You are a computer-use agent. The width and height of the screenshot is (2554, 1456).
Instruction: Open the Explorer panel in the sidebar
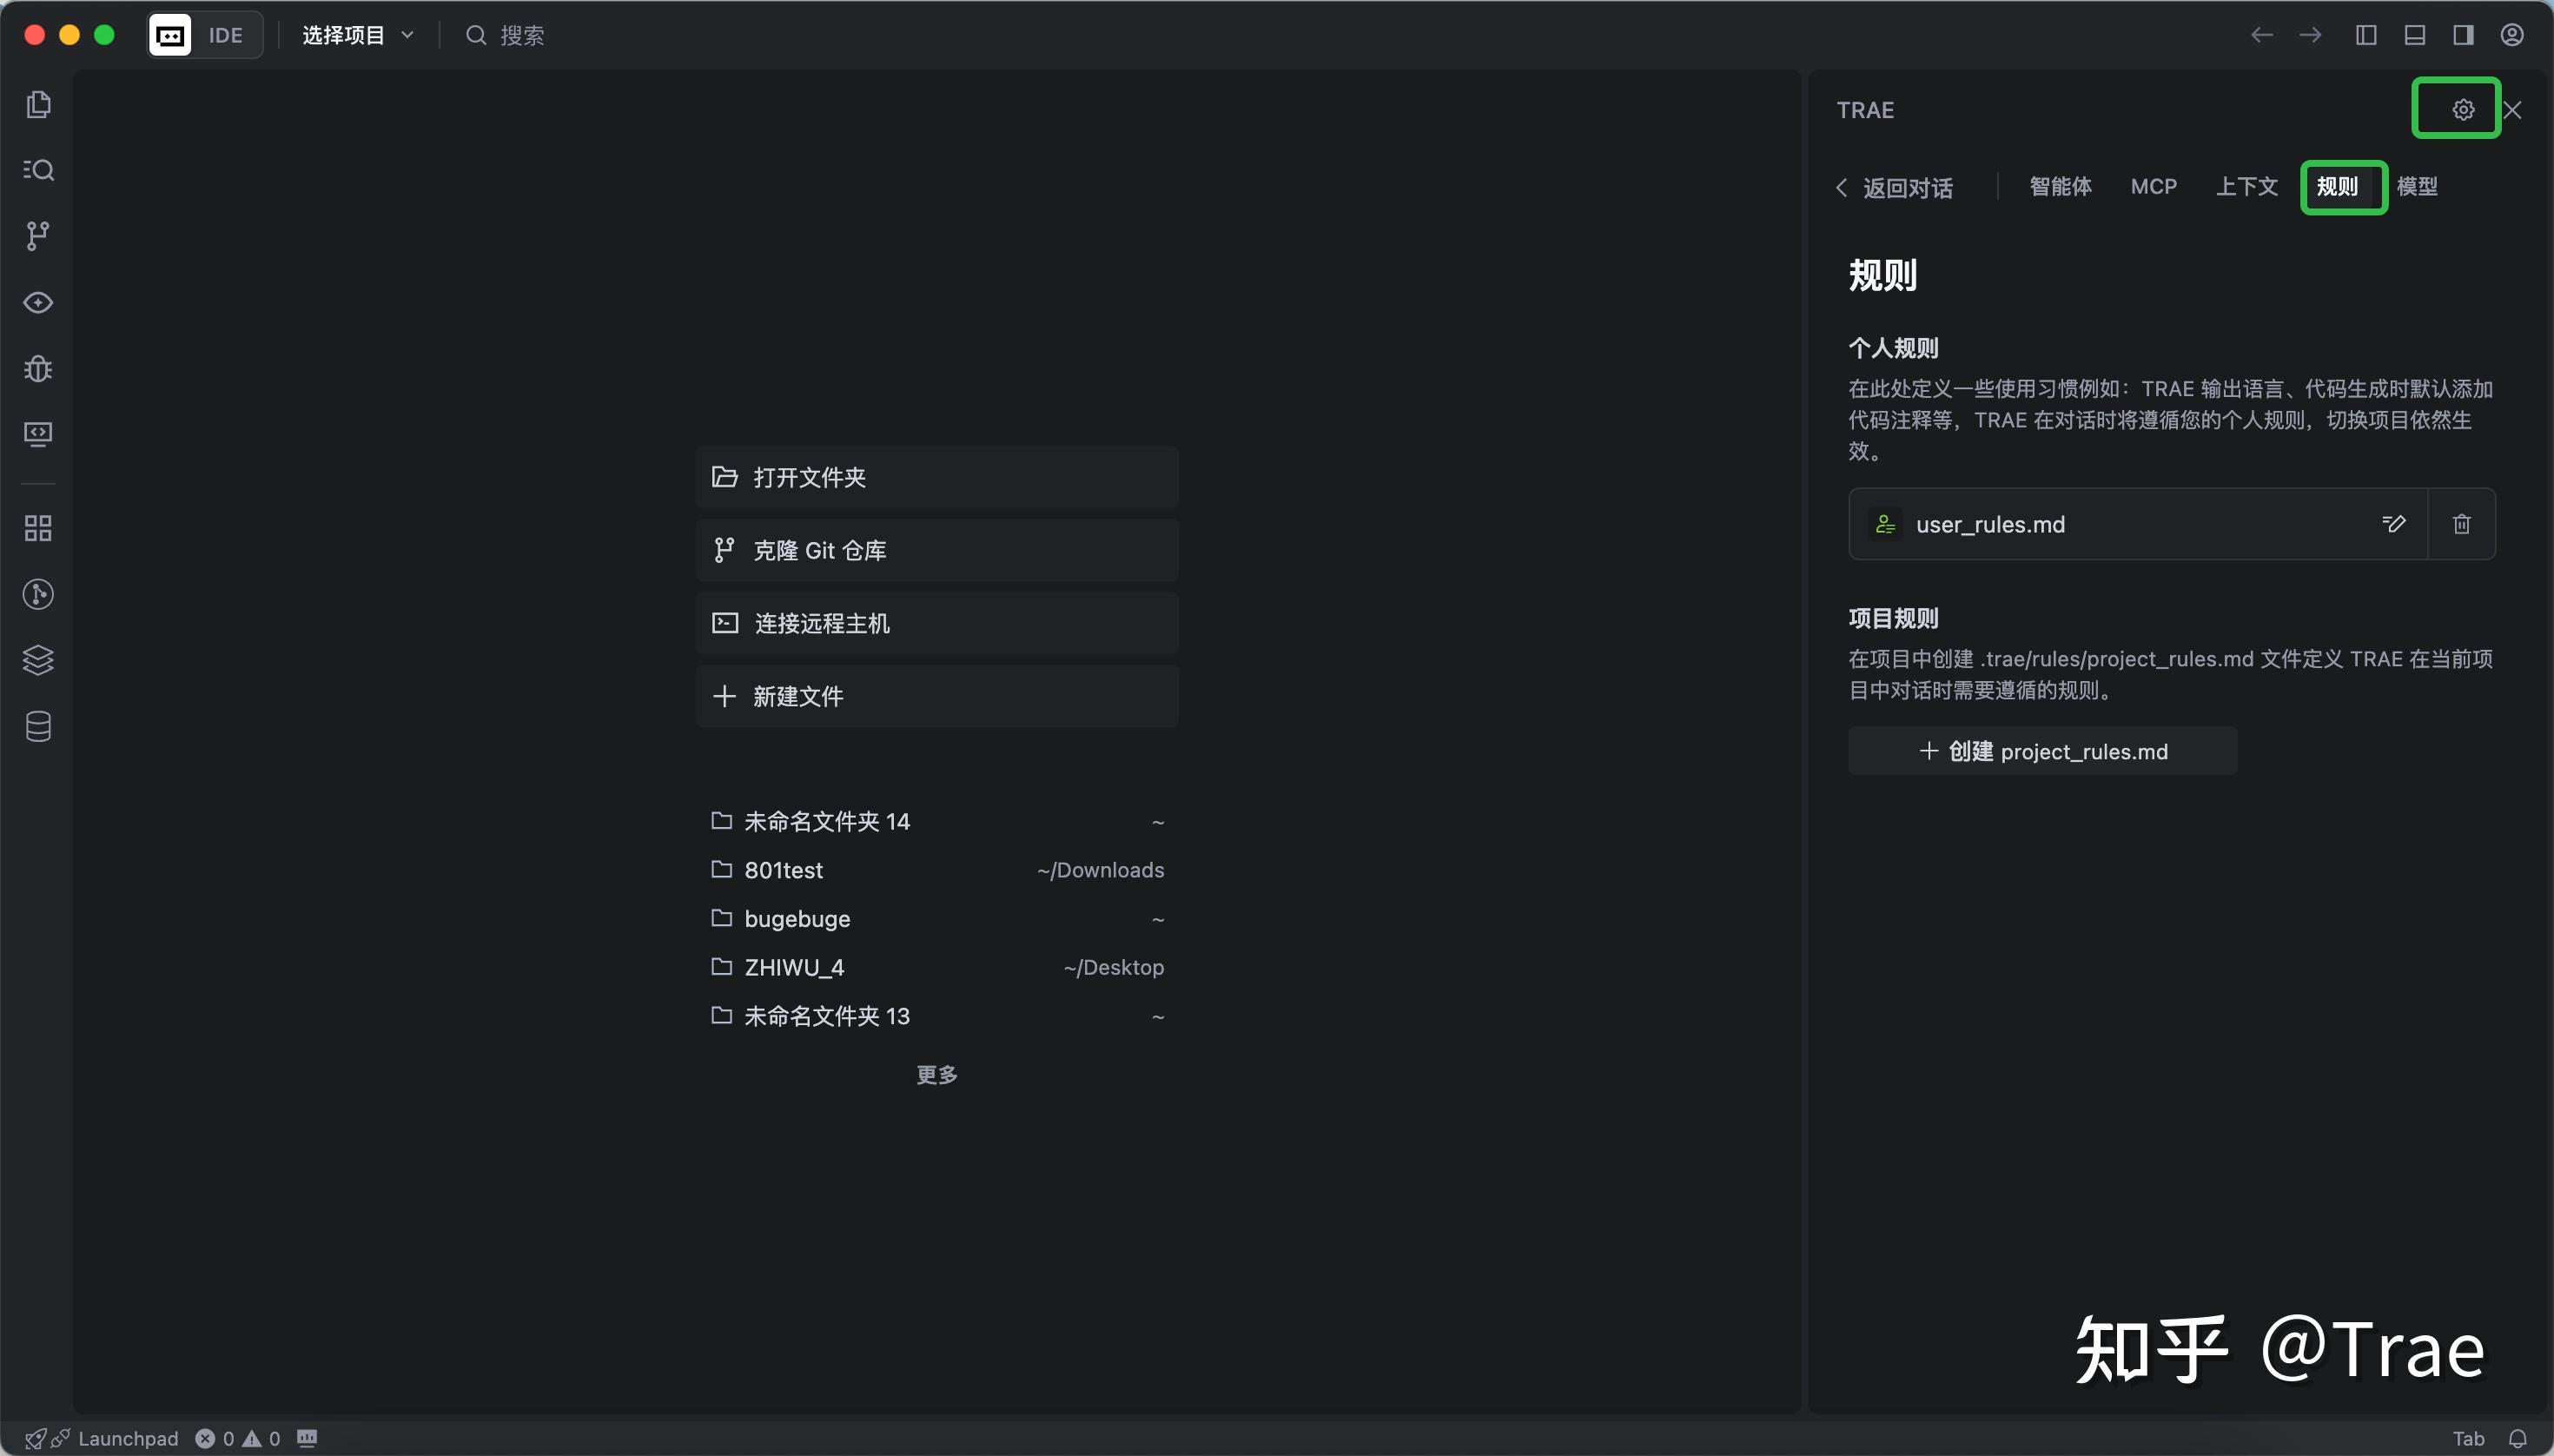(37, 104)
